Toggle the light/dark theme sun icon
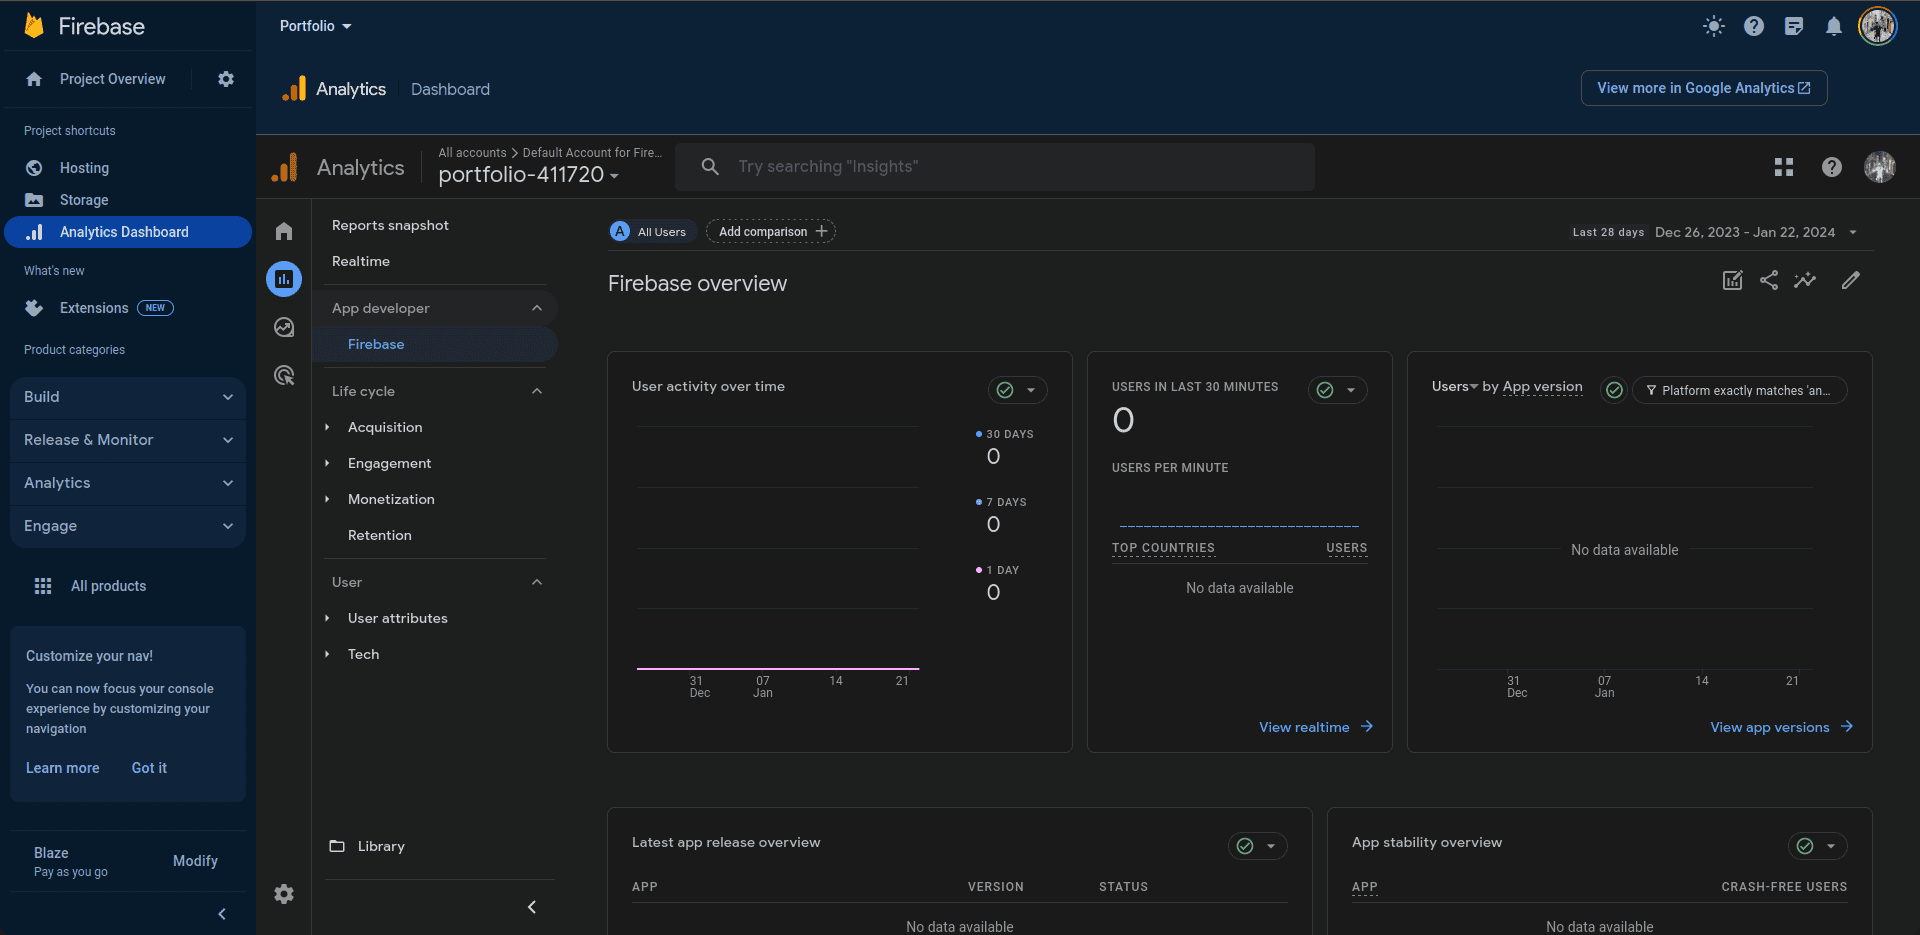This screenshot has width=1920, height=935. click(x=1713, y=27)
